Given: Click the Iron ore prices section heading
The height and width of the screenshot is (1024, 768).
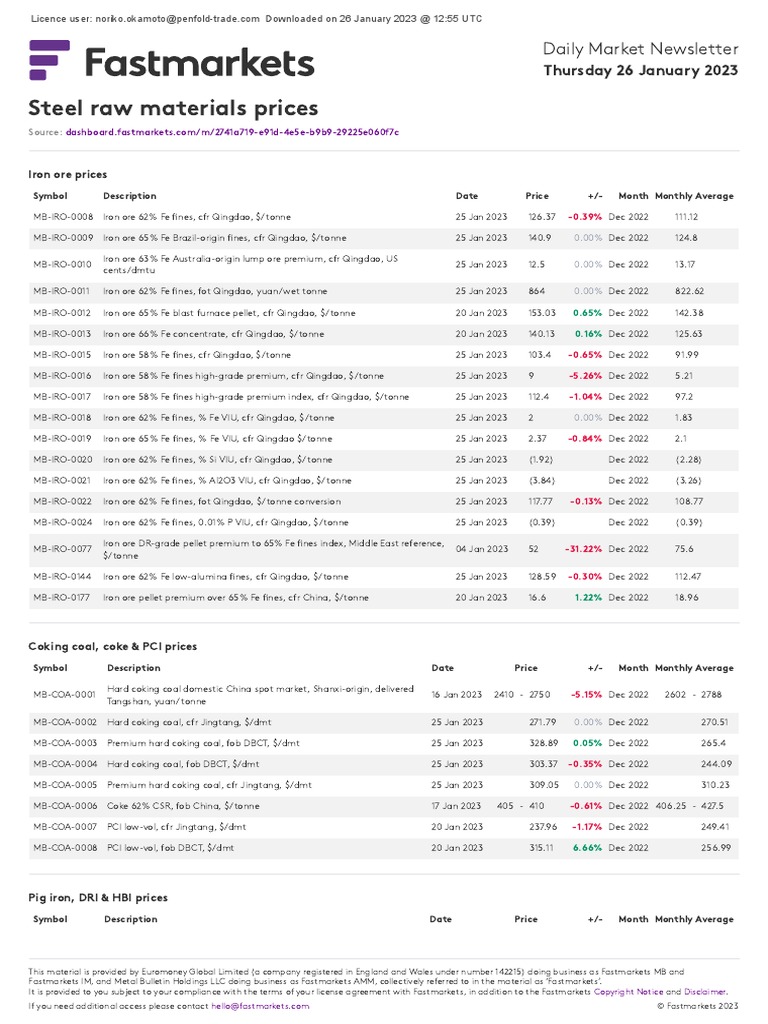Looking at the screenshot, I should [x=67, y=174].
